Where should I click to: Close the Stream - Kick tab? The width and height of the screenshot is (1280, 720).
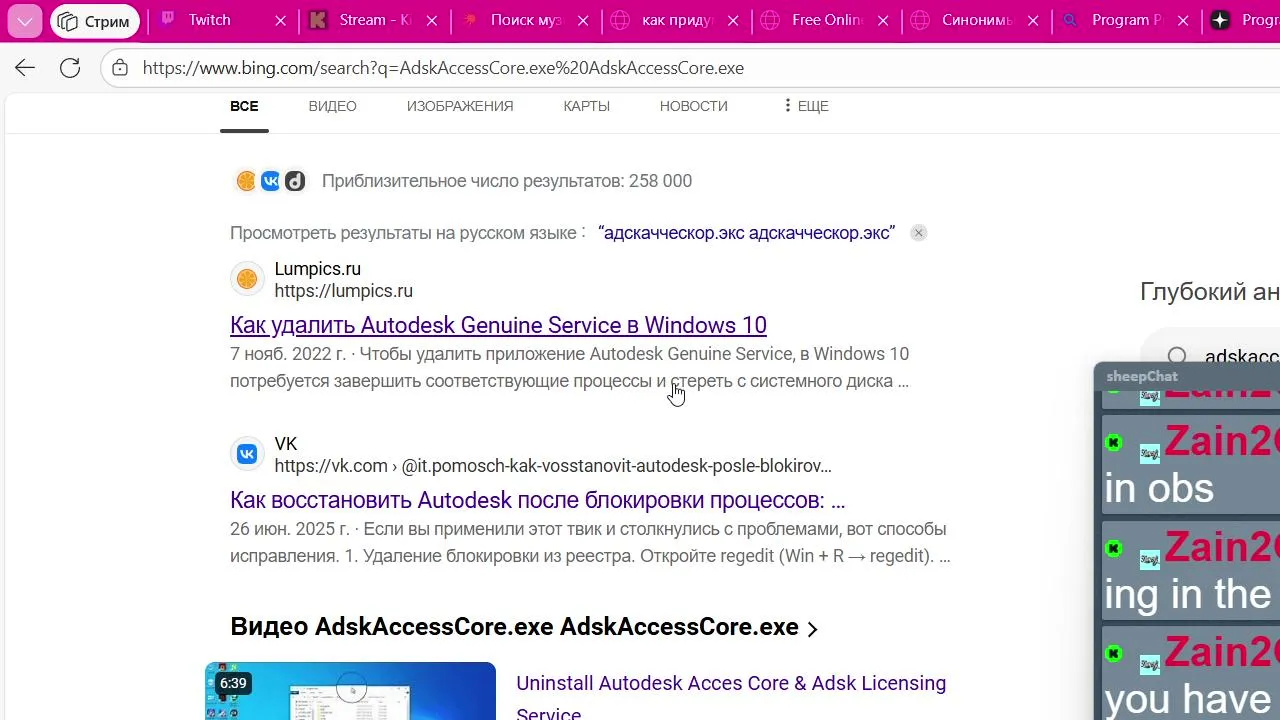[x=431, y=21]
